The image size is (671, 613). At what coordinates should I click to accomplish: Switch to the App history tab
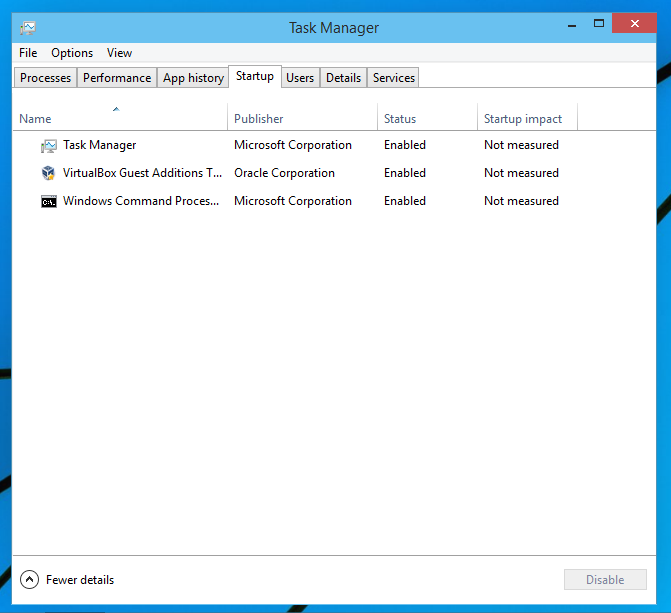[193, 78]
